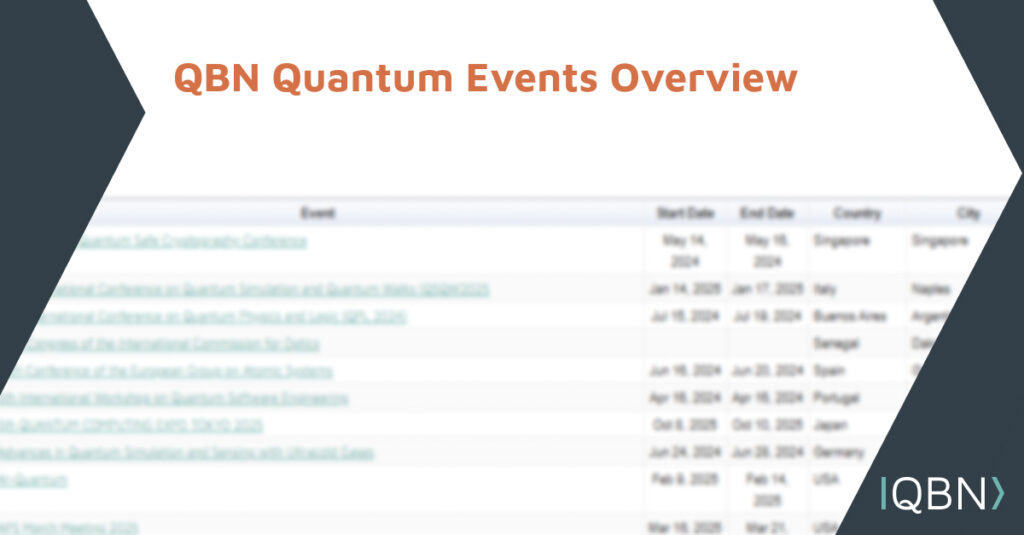This screenshot has height=535, width=1024.
Task: Click the 'Singapore' country cell
Action: [x=842, y=241]
